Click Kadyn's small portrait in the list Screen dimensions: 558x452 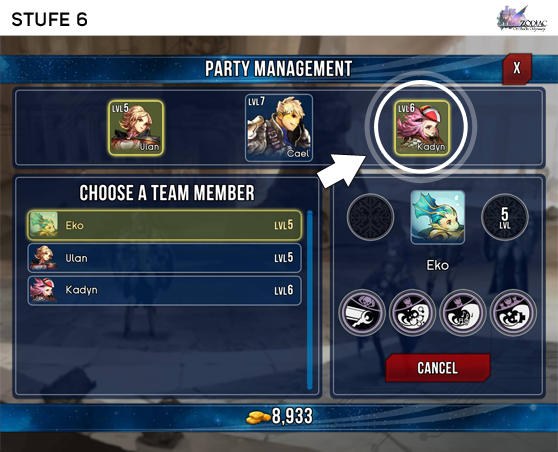pyautogui.click(x=43, y=290)
